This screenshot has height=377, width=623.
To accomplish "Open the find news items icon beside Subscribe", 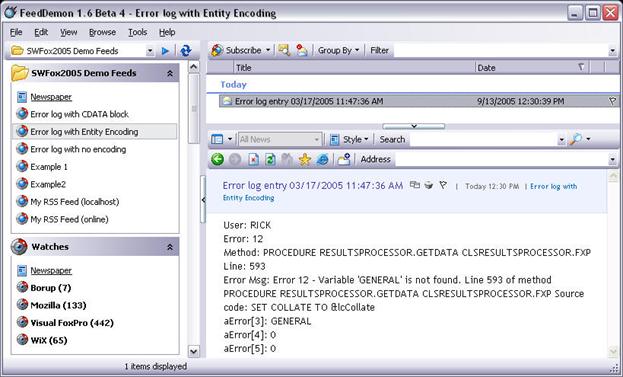I will (284, 50).
